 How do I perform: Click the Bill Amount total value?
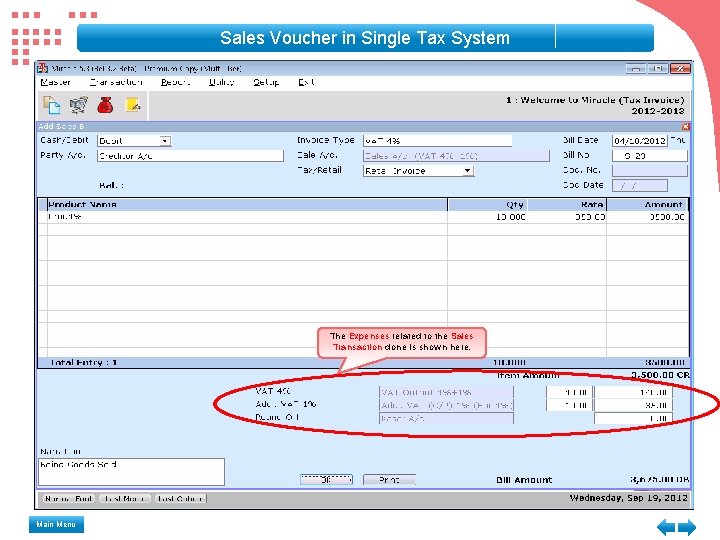coord(659,480)
